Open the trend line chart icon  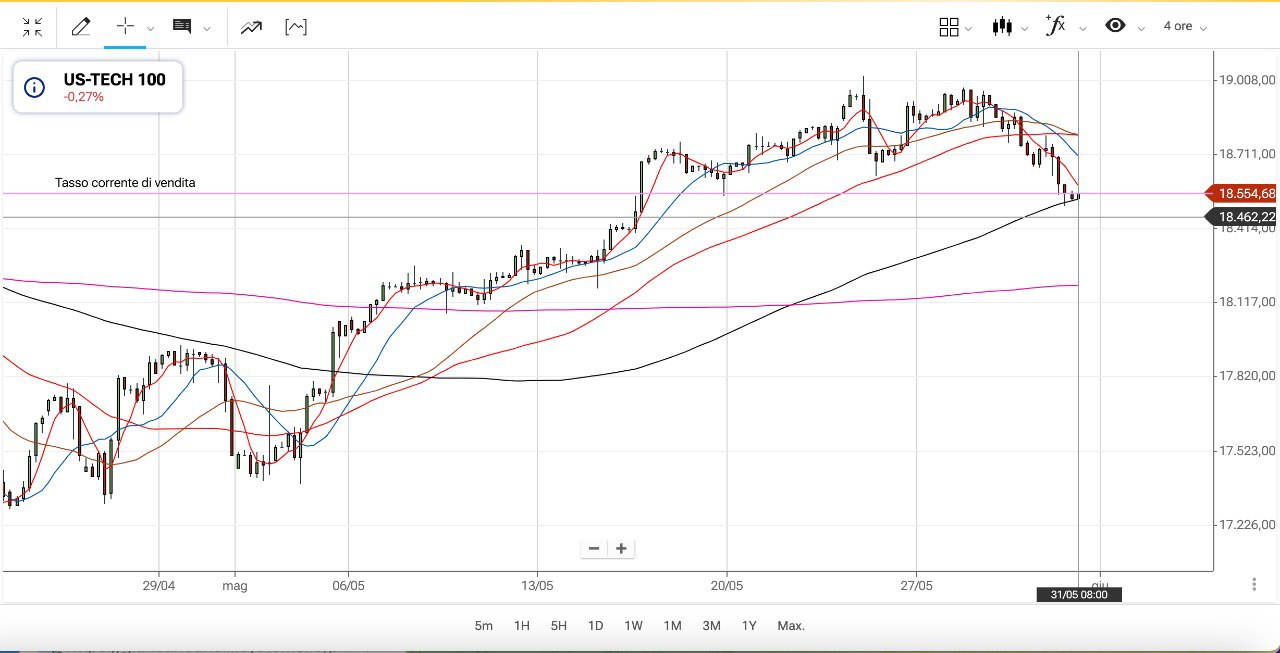(x=251, y=27)
